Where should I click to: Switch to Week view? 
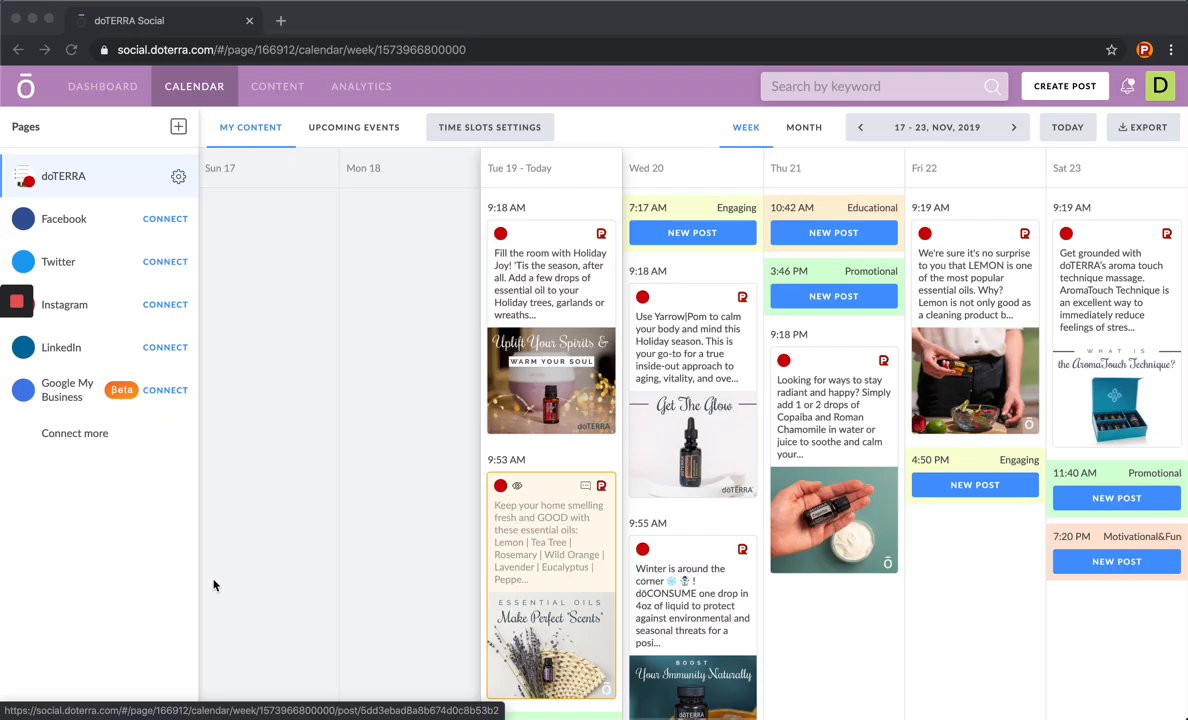pos(746,127)
